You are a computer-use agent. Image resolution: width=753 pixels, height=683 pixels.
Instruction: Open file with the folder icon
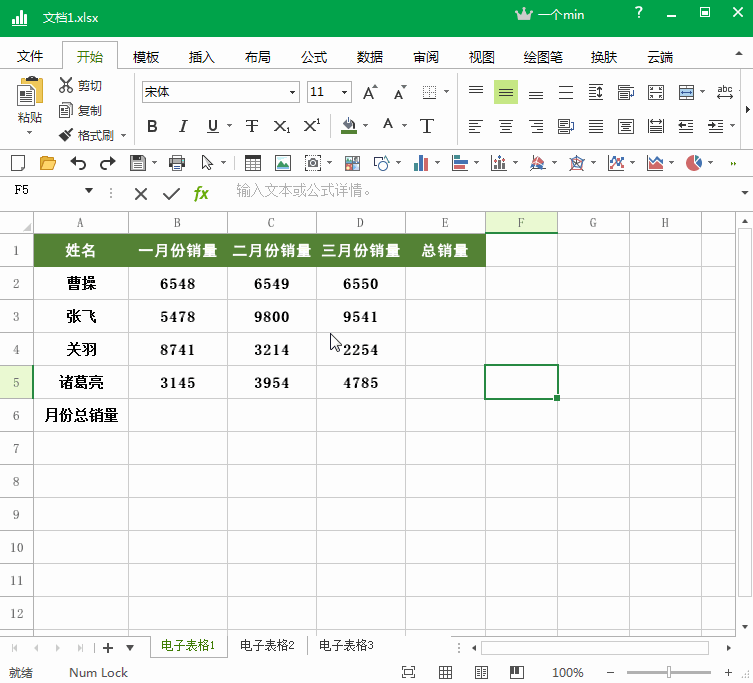click(48, 163)
